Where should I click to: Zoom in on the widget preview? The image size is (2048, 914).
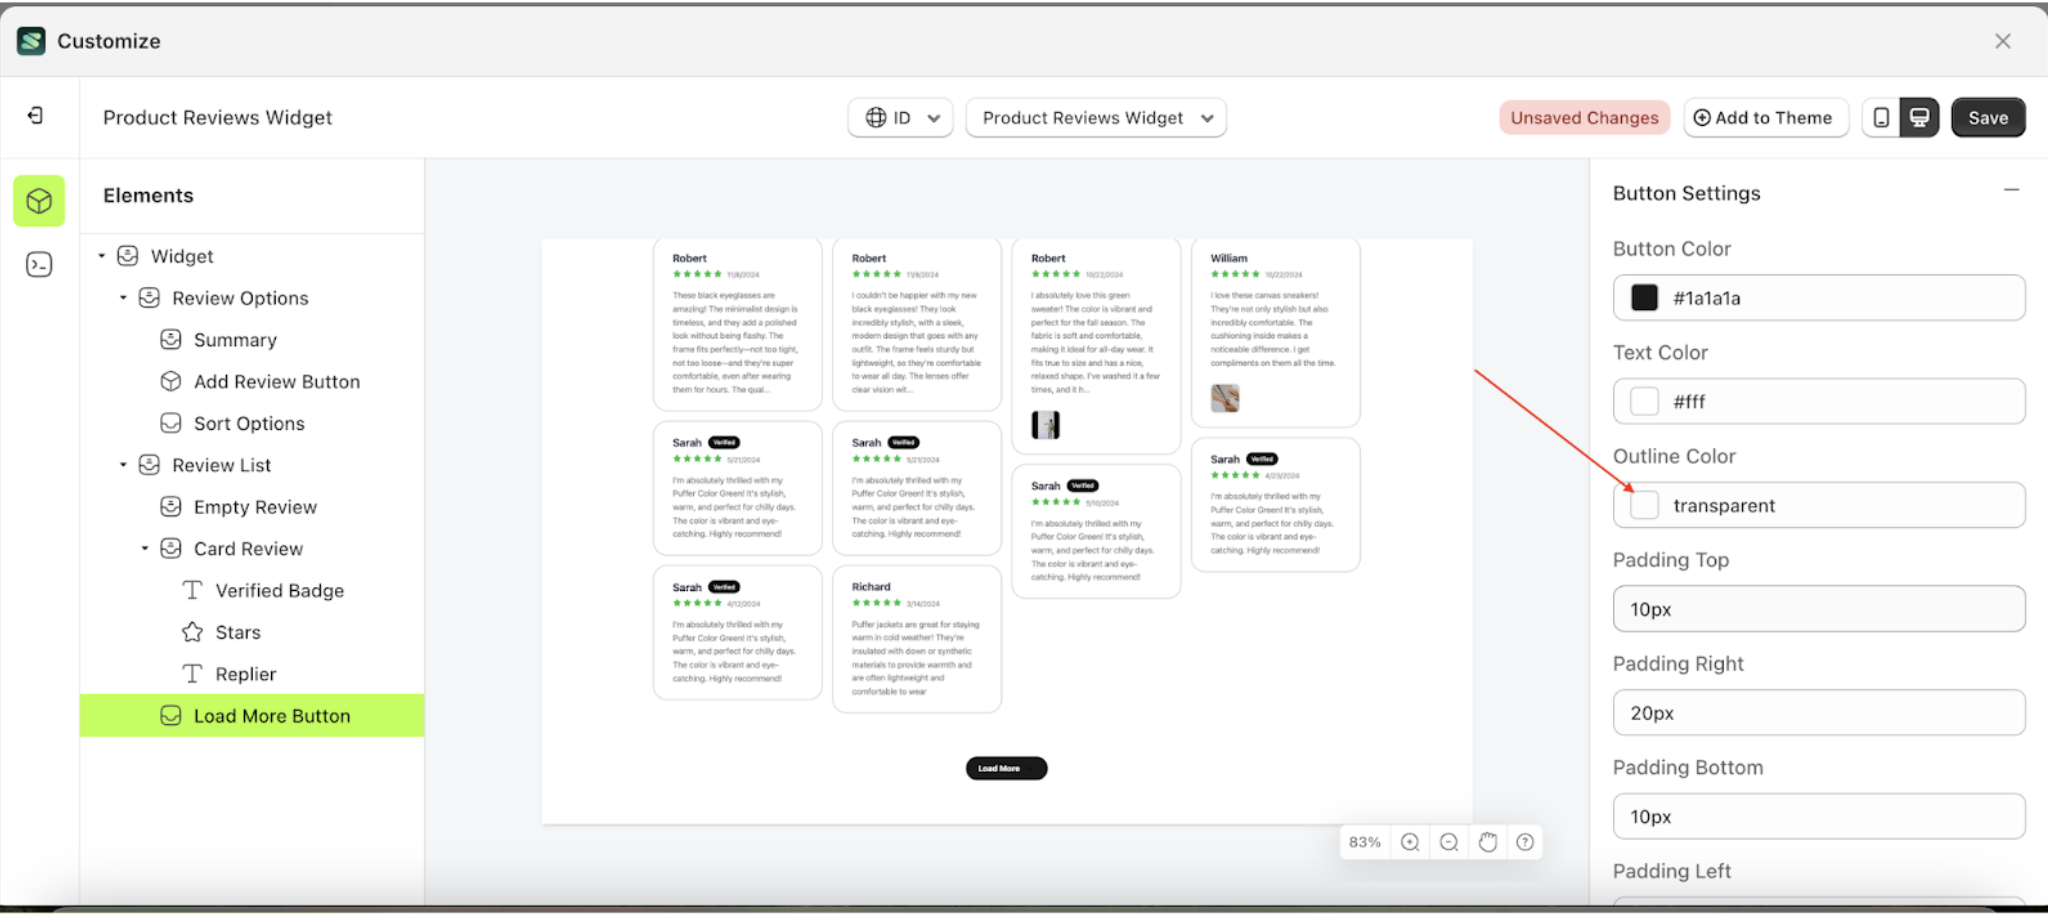pos(1410,841)
